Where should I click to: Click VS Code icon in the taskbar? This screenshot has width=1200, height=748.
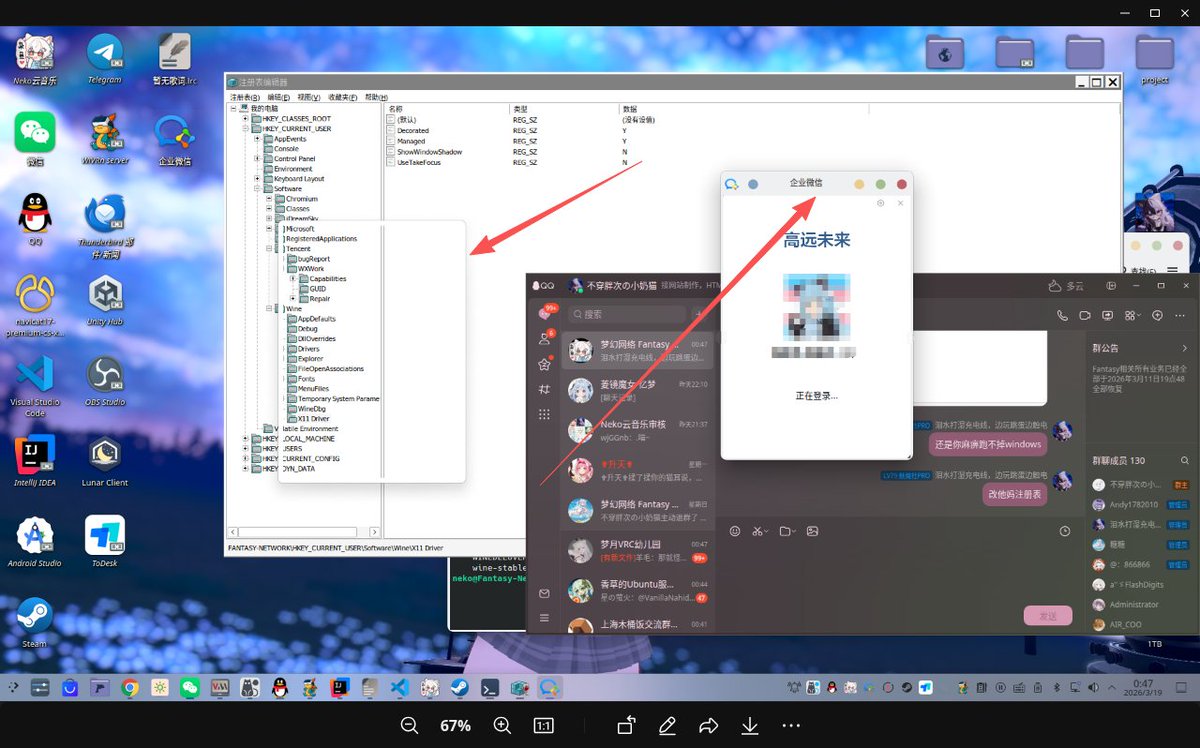(x=399, y=688)
